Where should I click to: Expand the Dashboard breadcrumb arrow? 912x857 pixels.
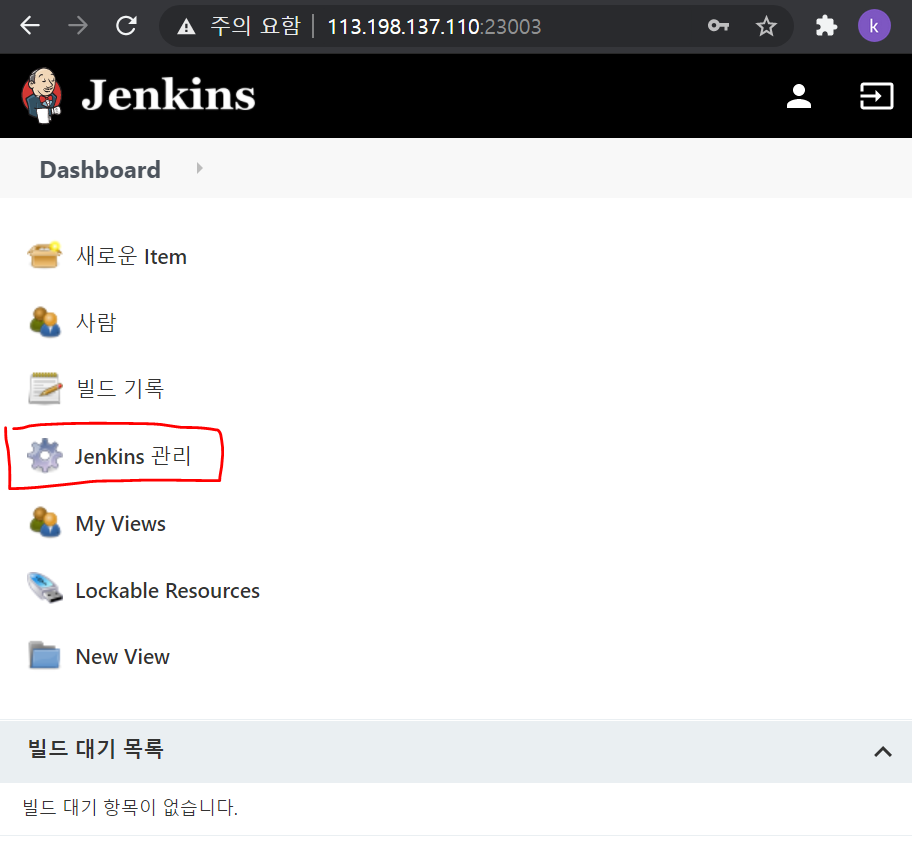[x=200, y=169]
